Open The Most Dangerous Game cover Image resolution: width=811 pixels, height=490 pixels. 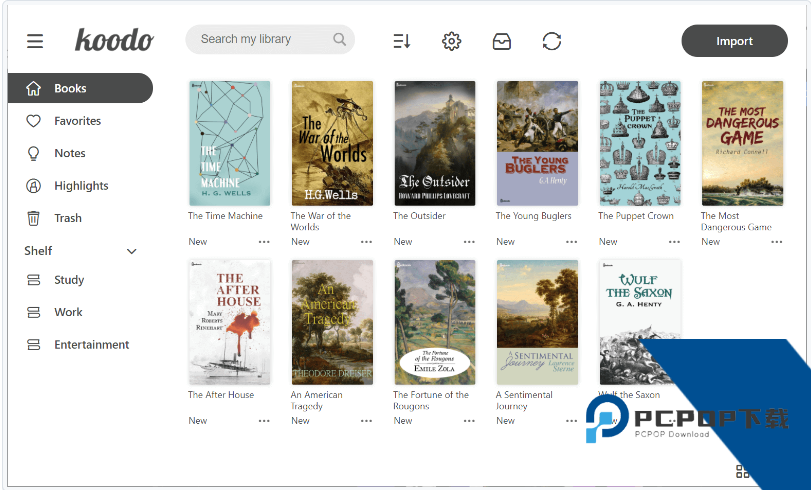[742, 143]
